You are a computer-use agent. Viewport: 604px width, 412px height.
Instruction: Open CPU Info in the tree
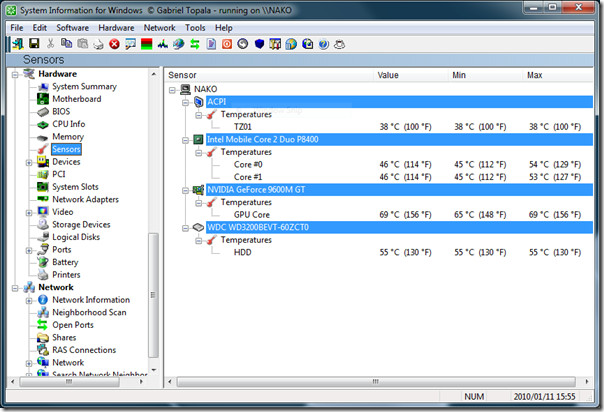click(x=69, y=124)
